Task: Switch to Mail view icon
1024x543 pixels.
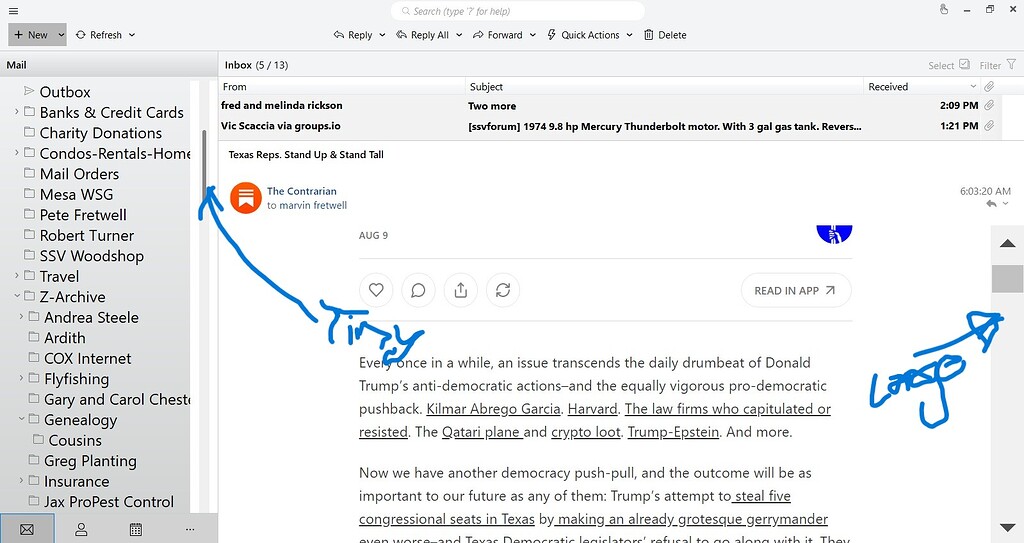Action: pos(27,529)
